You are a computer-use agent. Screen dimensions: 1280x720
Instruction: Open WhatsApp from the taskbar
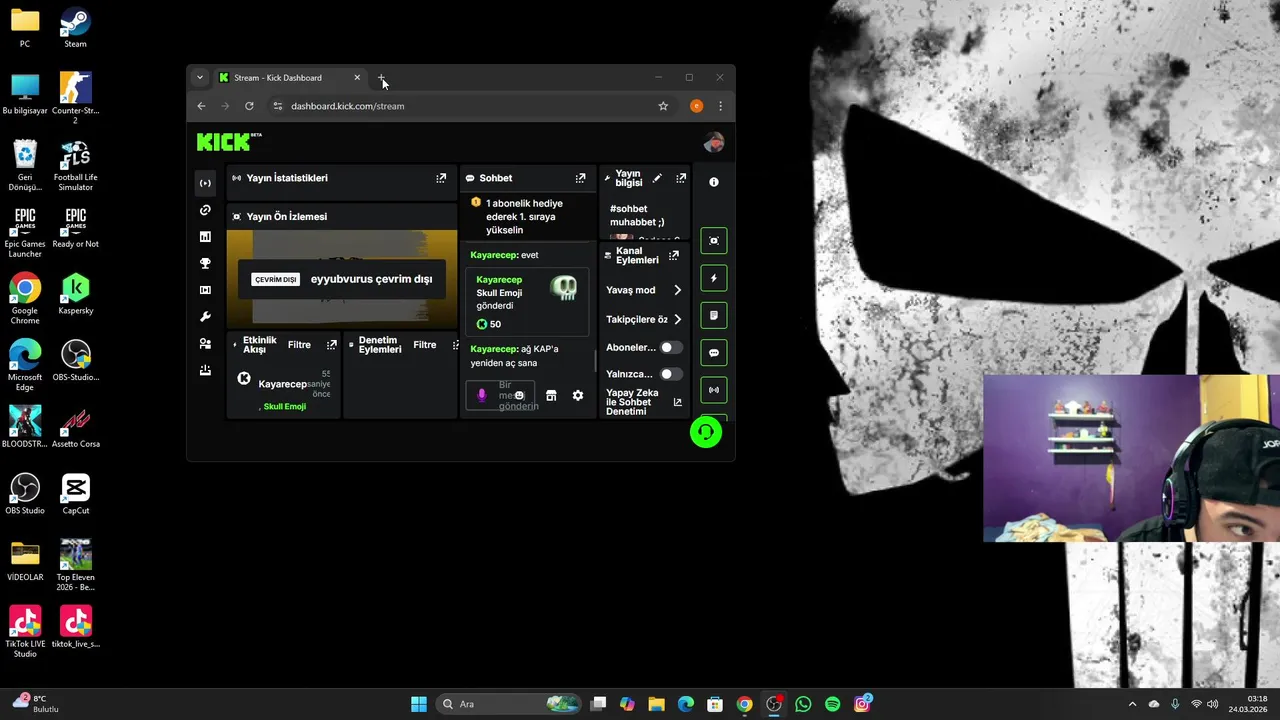click(x=803, y=704)
